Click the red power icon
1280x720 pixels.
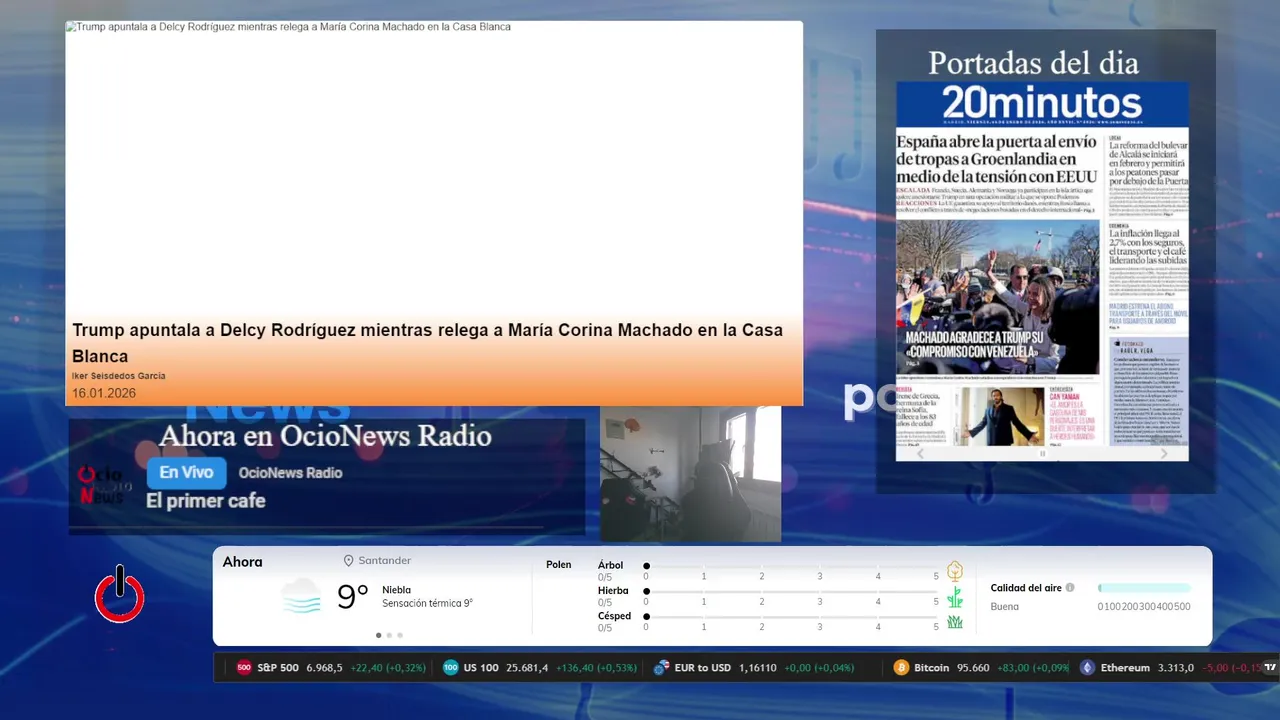point(120,594)
